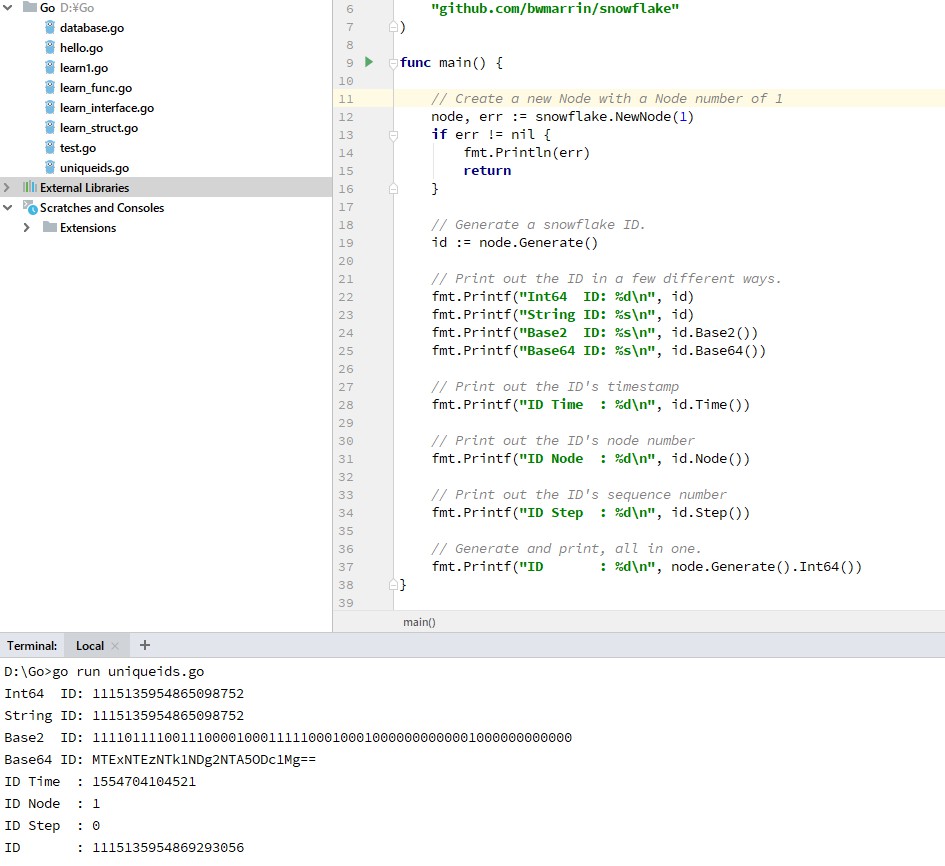The height and width of the screenshot is (866, 945).
Task: Select the Local terminal tab
Action: pyautogui.click(x=90, y=645)
